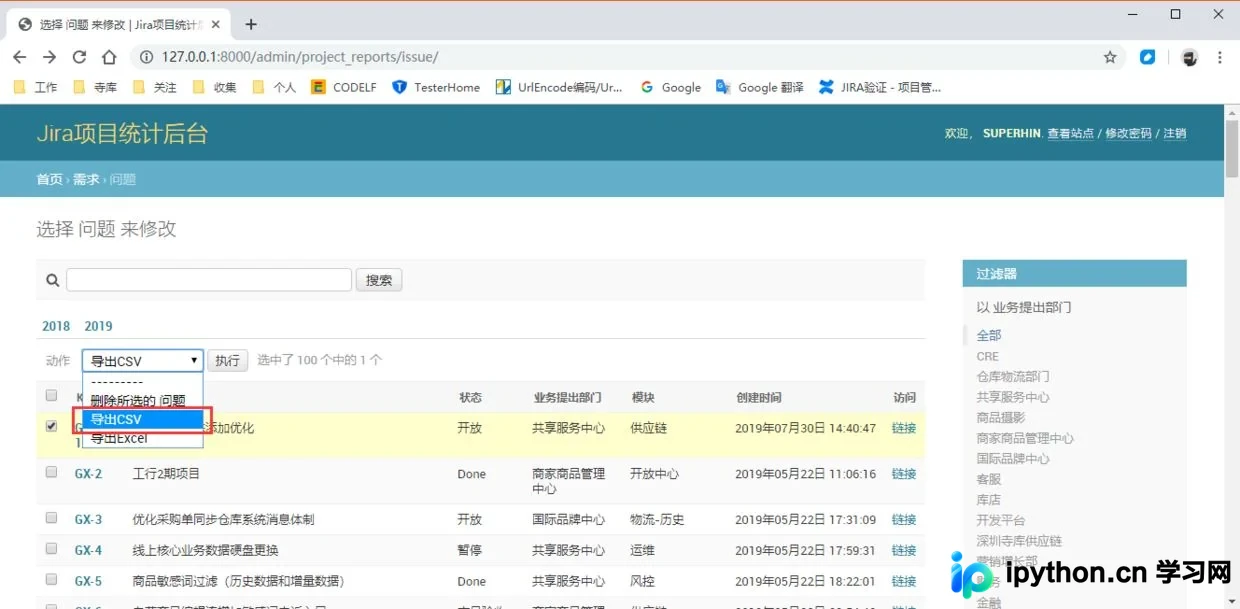Open 查看站点 link
Screen dimensions: 1240x609
coord(1071,133)
